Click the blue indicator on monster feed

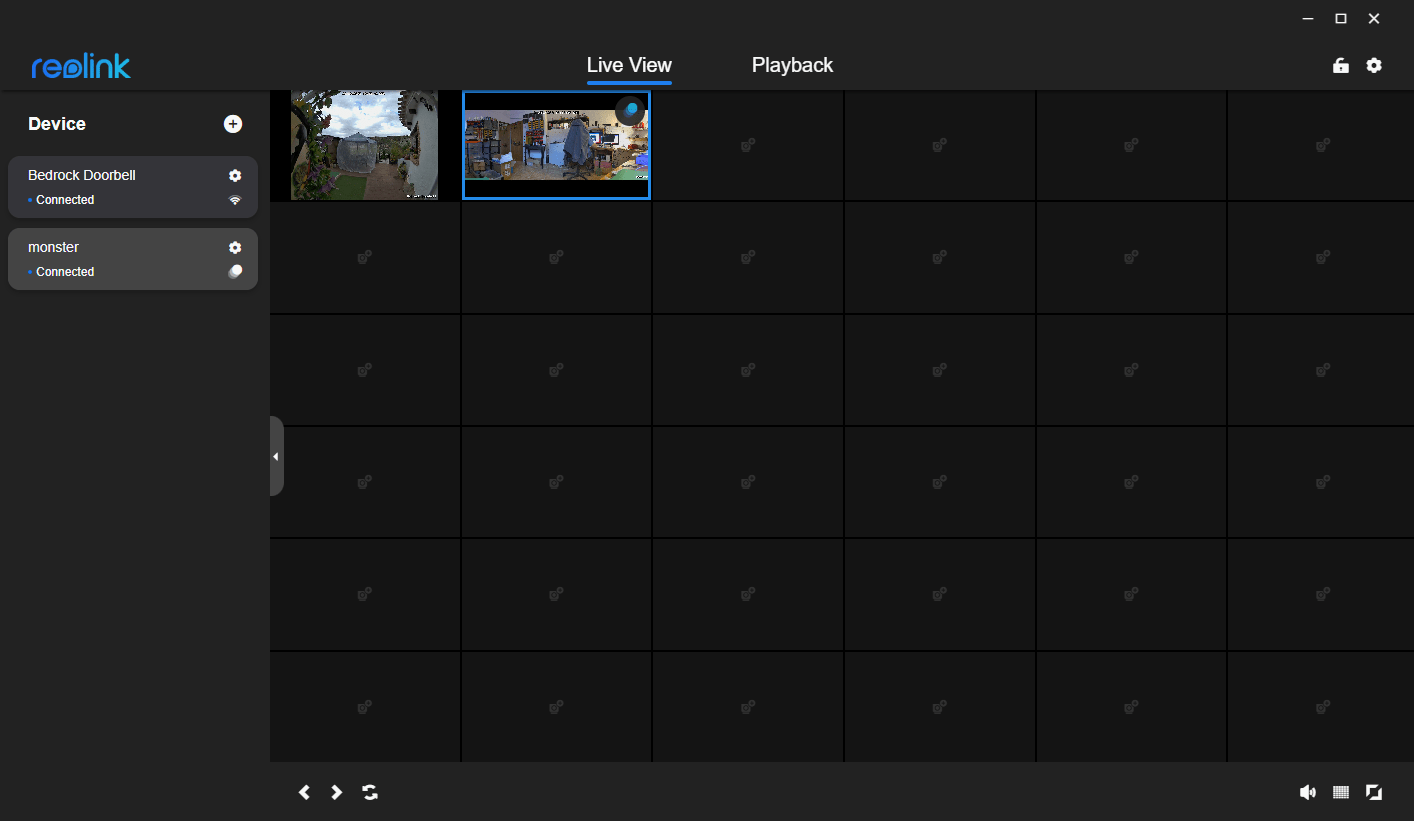pos(630,109)
